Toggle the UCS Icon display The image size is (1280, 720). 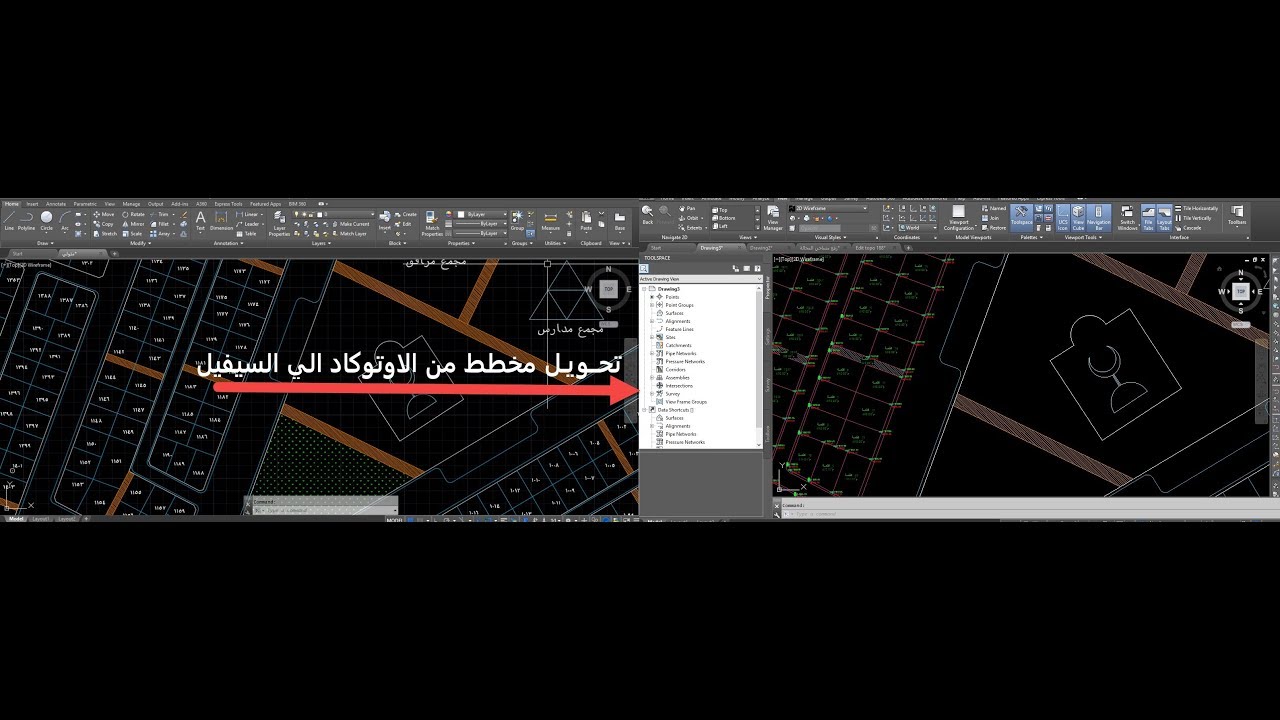point(1063,218)
